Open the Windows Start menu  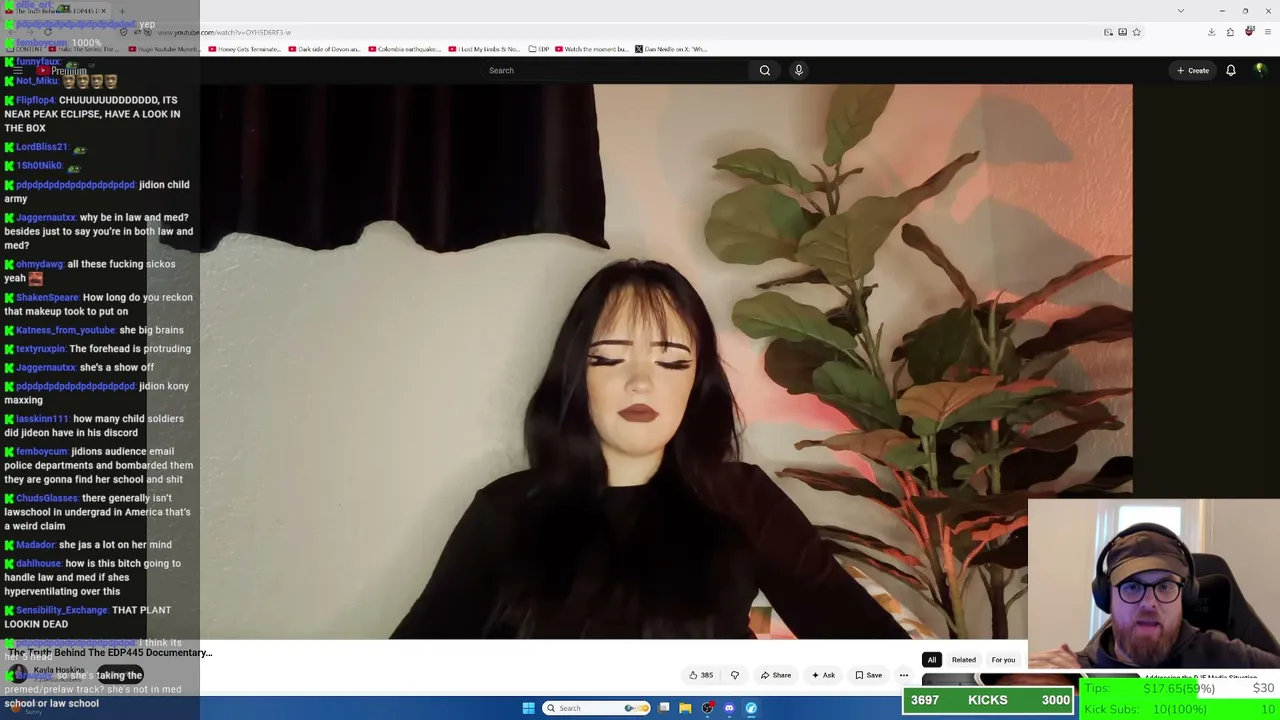tap(528, 708)
